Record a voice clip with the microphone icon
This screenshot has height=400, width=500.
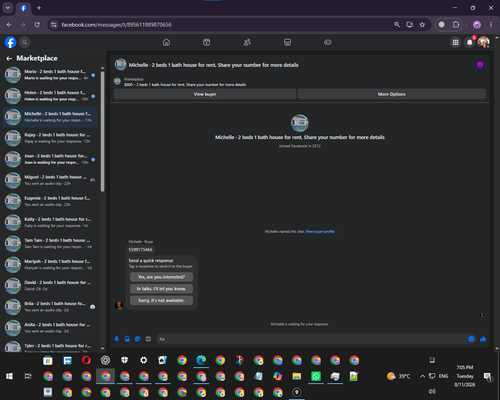pyautogui.click(x=117, y=339)
